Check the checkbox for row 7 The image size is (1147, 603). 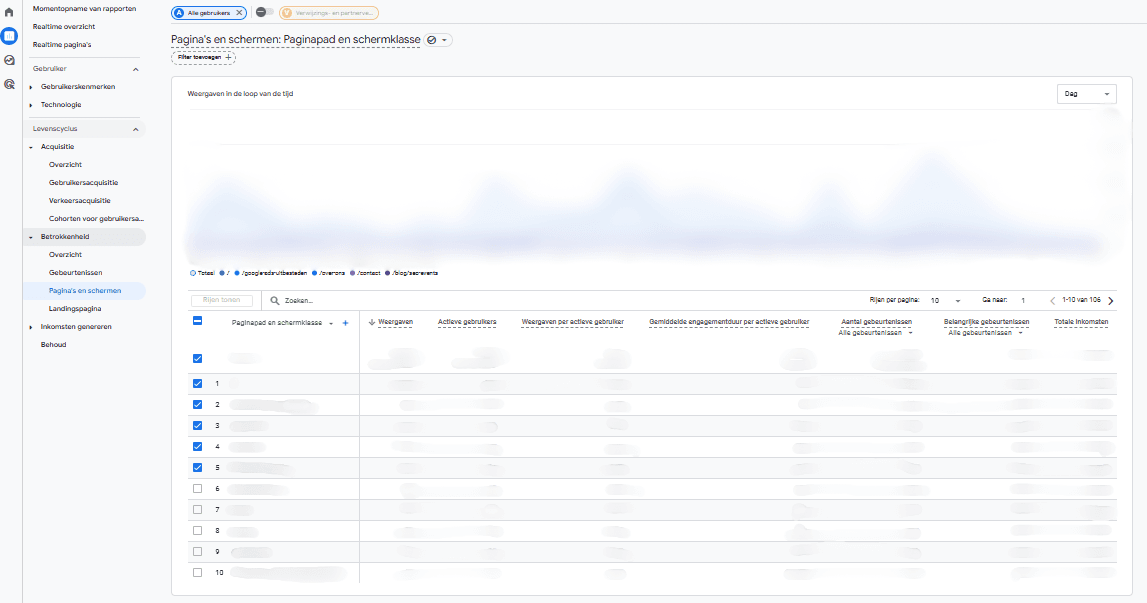tap(198, 509)
